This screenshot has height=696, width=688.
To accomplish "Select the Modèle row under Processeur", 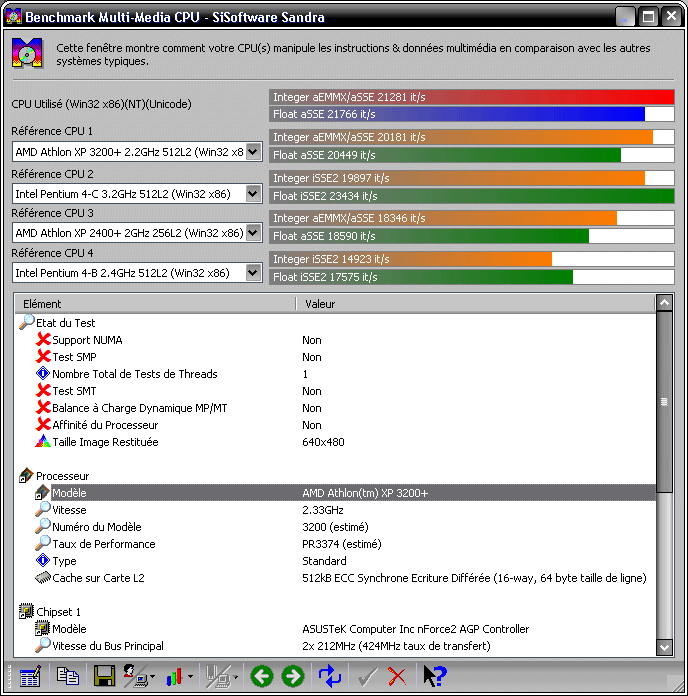I will [x=69, y=493].
